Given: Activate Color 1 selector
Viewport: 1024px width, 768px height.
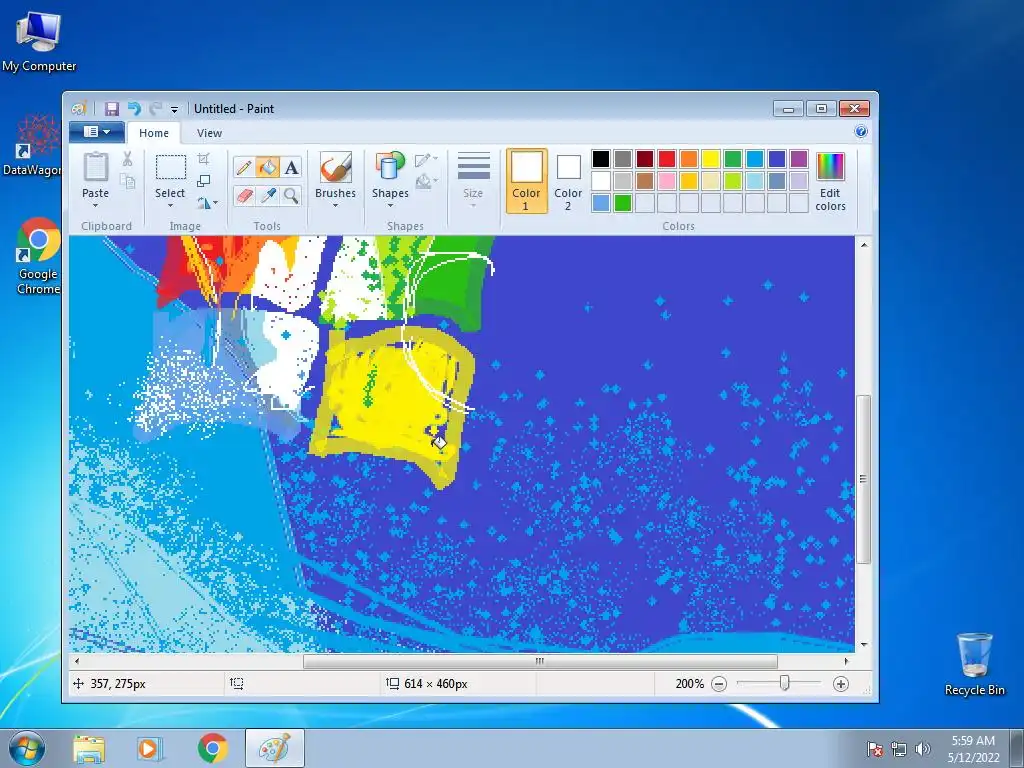Looking at the screenshot, I should pos(526,181).
